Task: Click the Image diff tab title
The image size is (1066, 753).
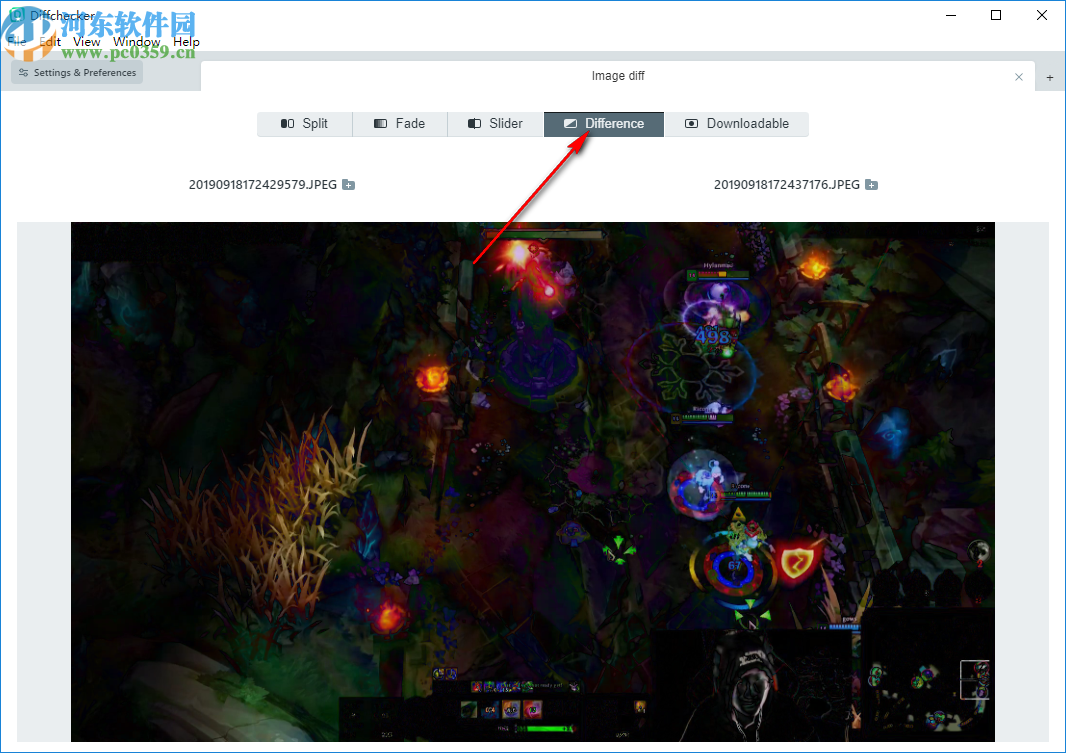Action: click(x=618, y=75)
